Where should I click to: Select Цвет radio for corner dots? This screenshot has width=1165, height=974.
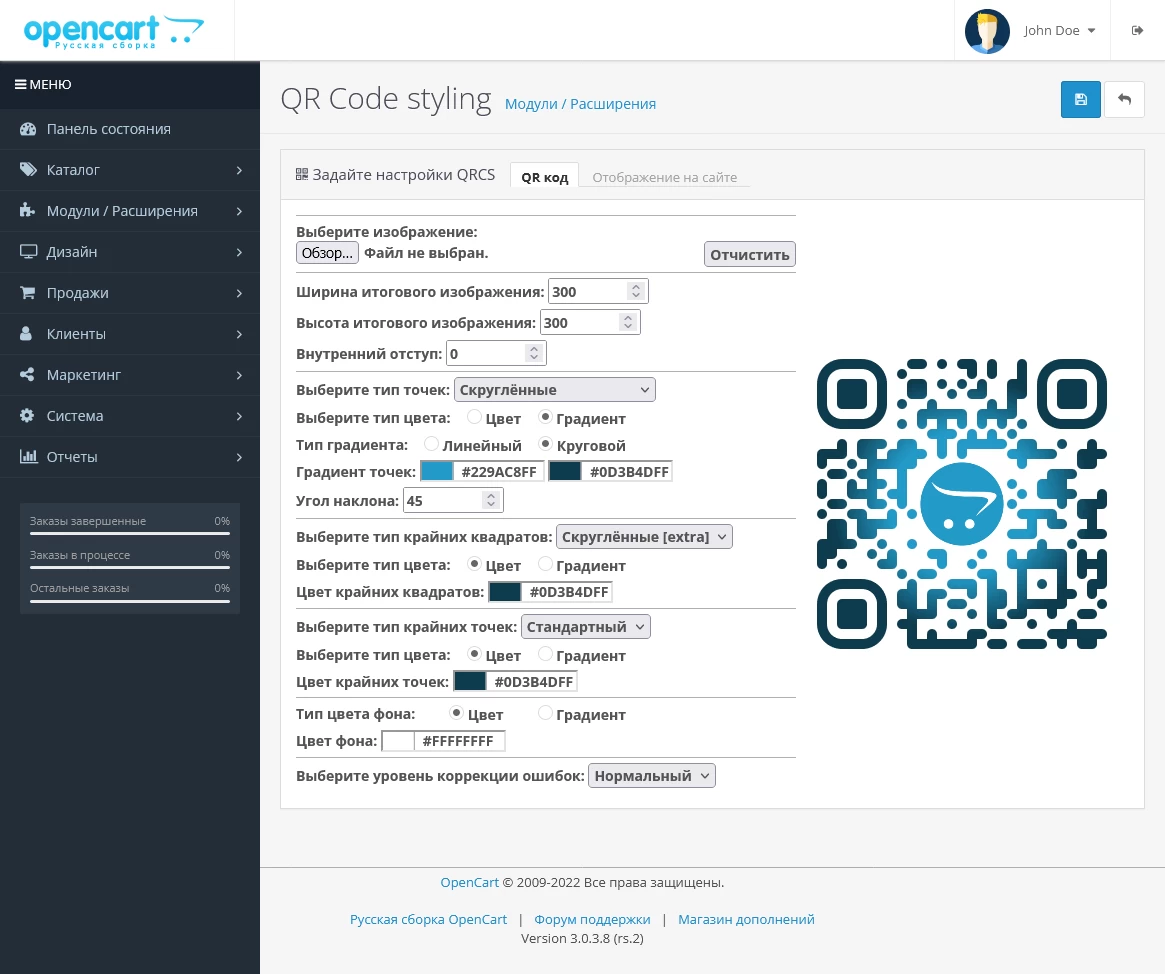tap(474, 655)
